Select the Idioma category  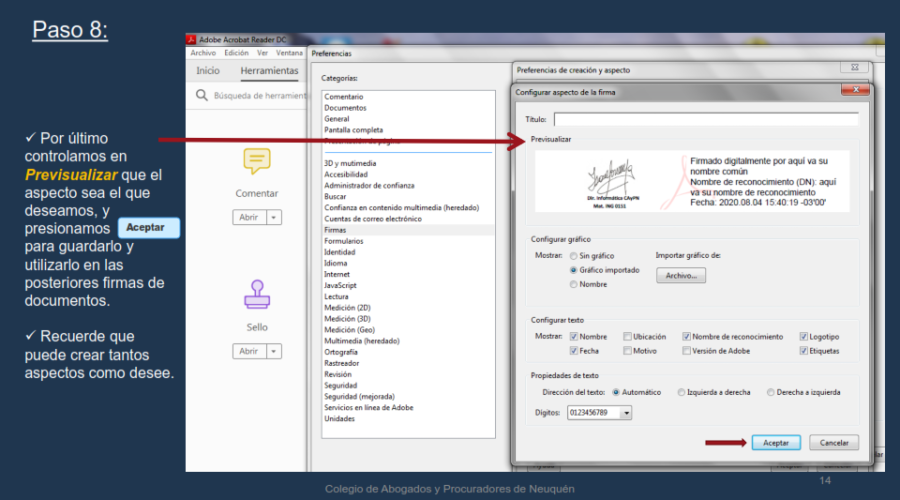tap(336, 263)
